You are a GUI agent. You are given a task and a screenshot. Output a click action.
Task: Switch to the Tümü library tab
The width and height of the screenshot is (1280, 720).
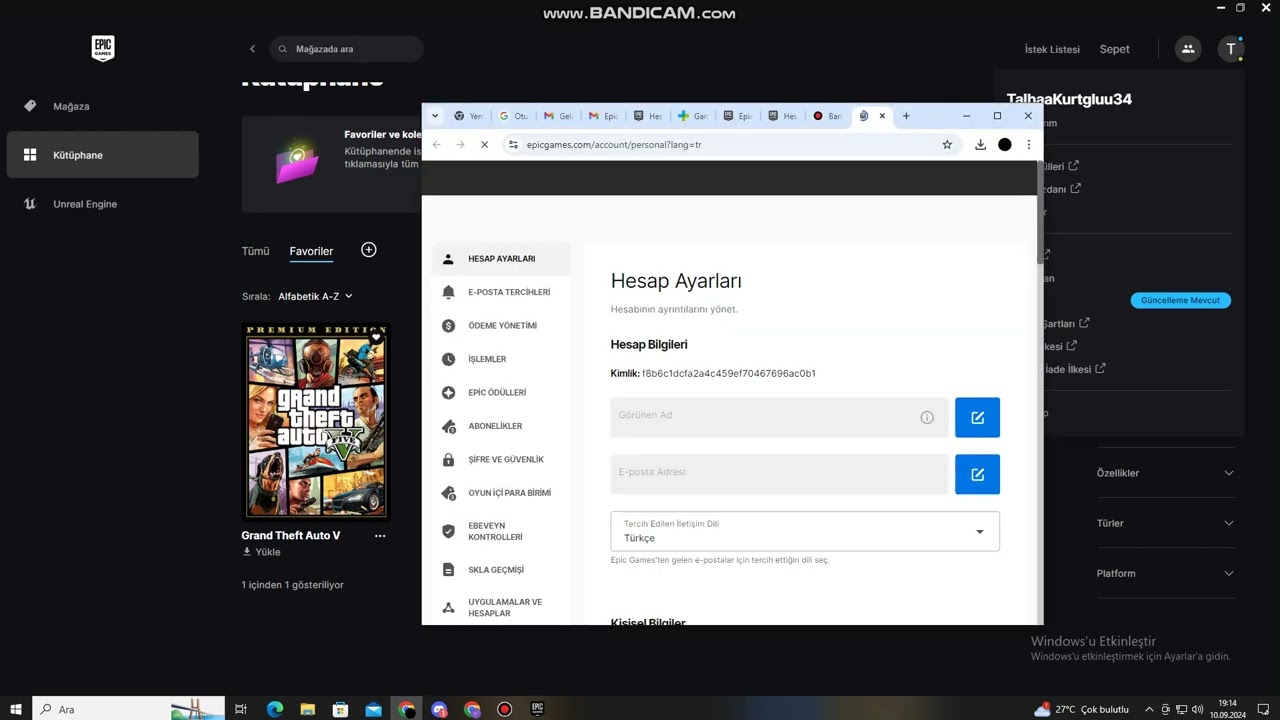(256, 251)
